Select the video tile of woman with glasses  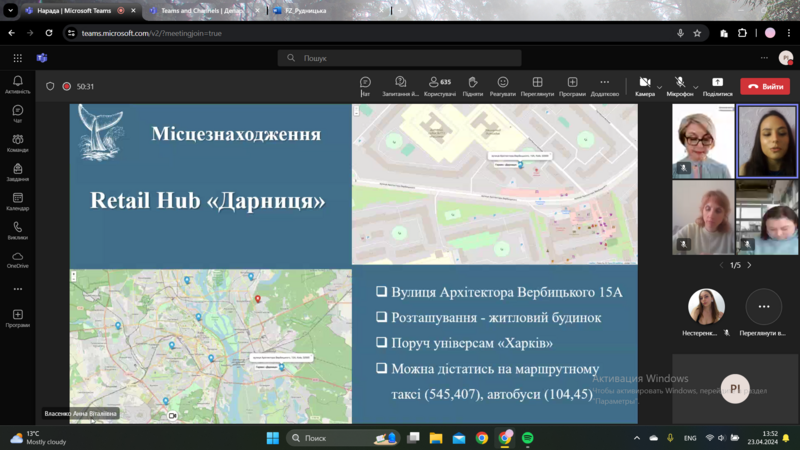703,141
